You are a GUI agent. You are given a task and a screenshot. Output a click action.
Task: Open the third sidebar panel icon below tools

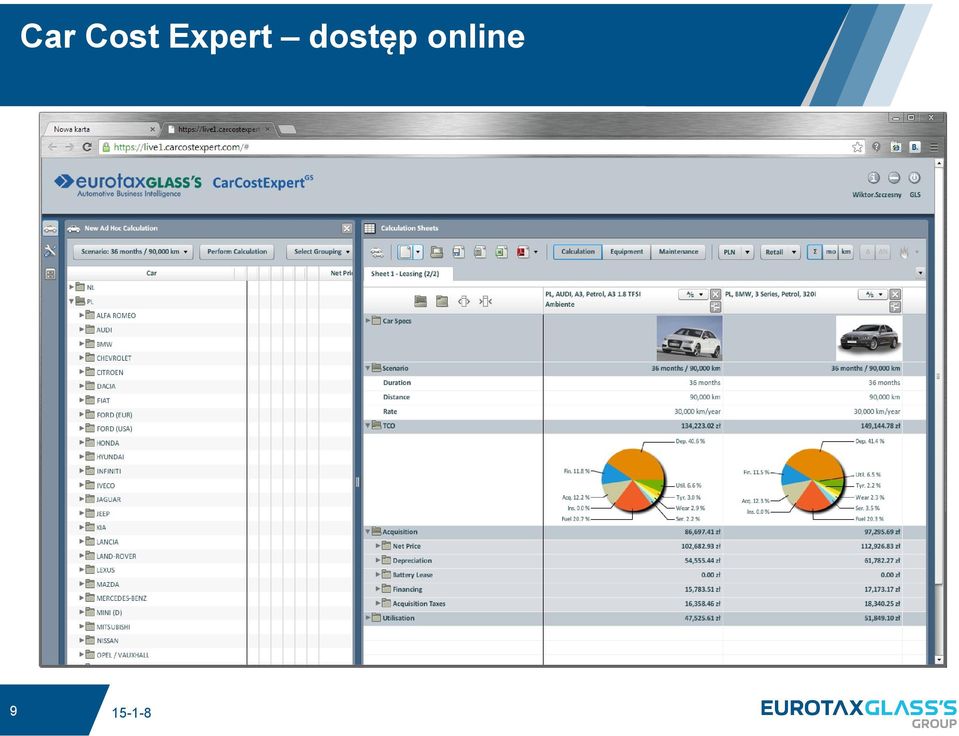(x=50, y=273)
